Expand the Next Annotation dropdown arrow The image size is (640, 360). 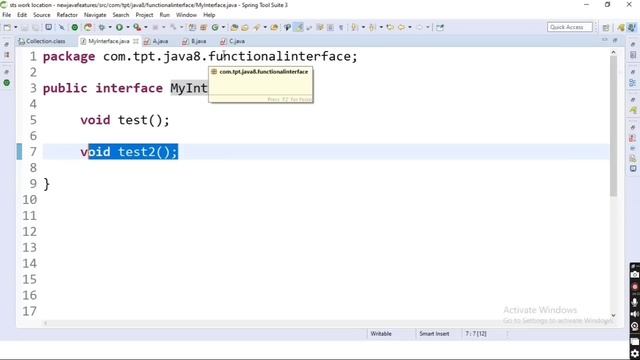[363, 27]
